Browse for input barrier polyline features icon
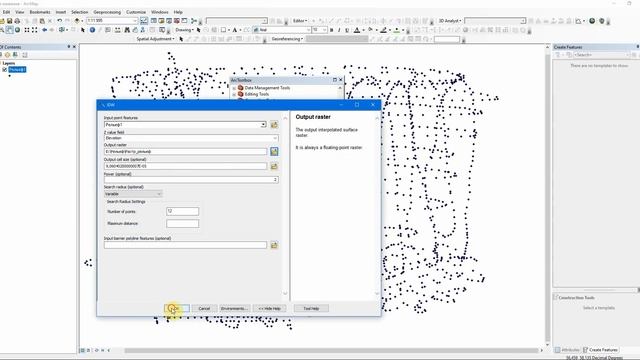This screenshot has height=360, width=640. point(274,245)
